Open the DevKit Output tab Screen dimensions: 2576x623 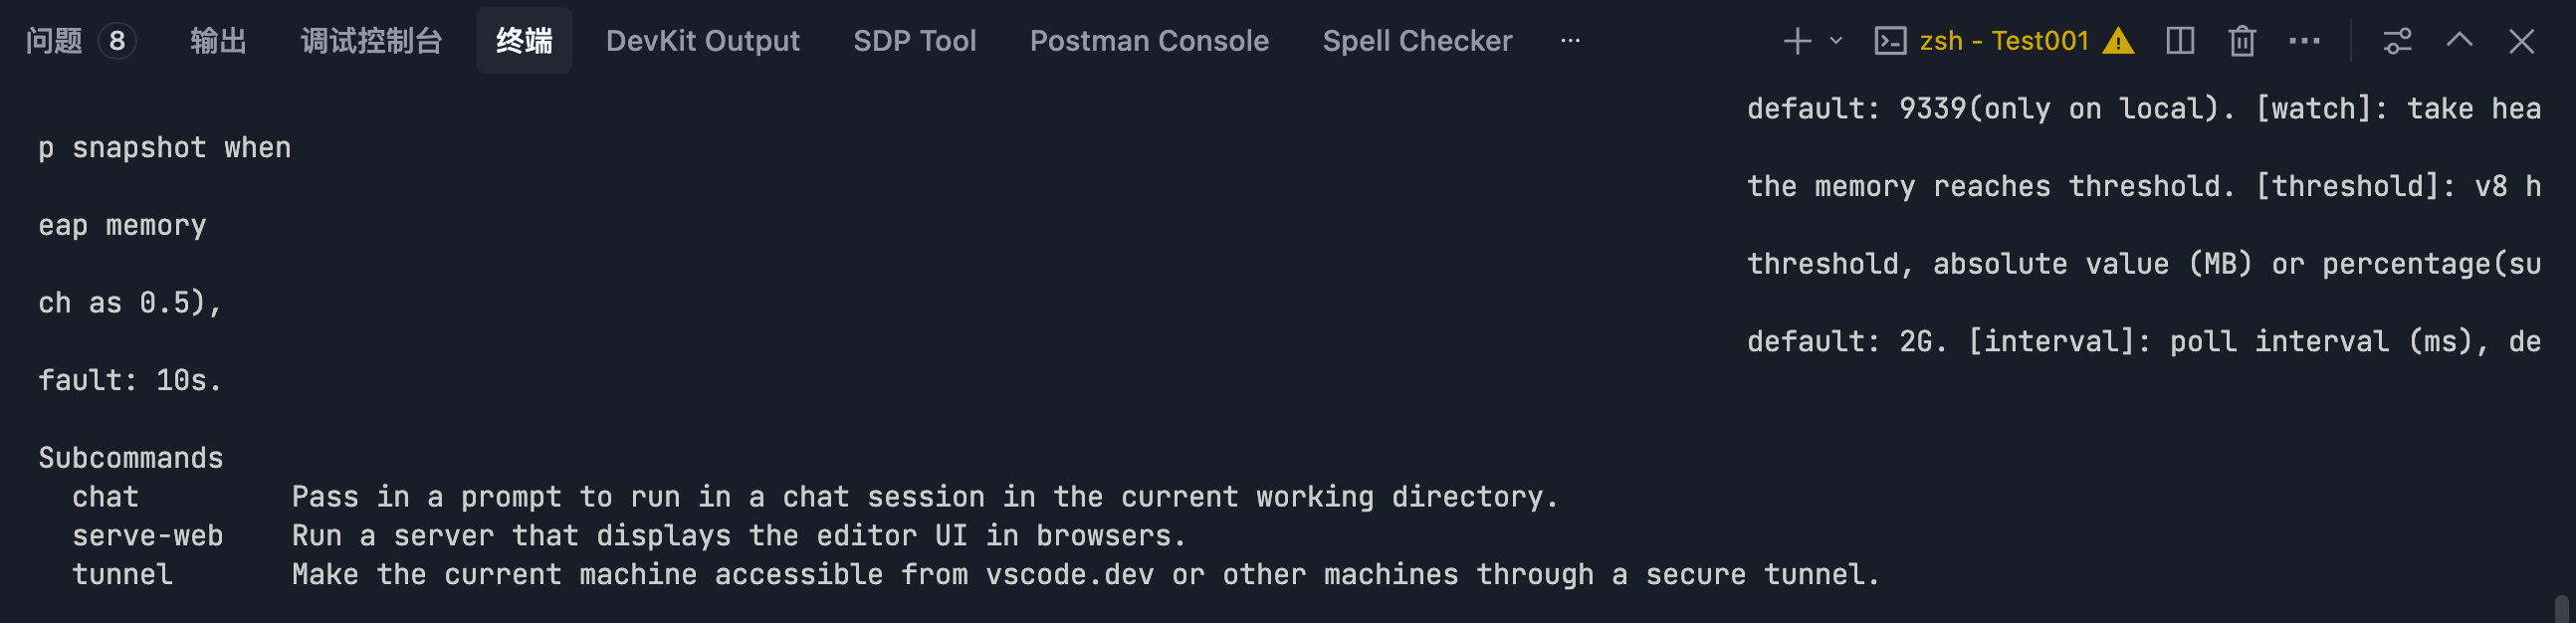point(702,41)
